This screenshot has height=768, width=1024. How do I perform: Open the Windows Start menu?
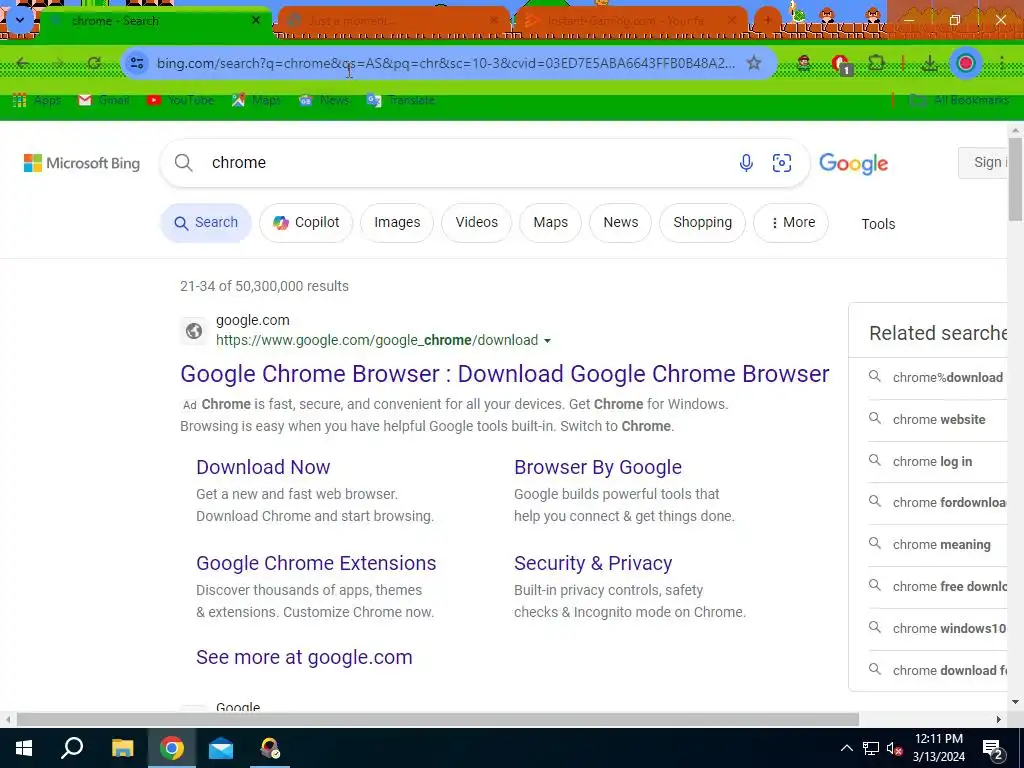24,748
